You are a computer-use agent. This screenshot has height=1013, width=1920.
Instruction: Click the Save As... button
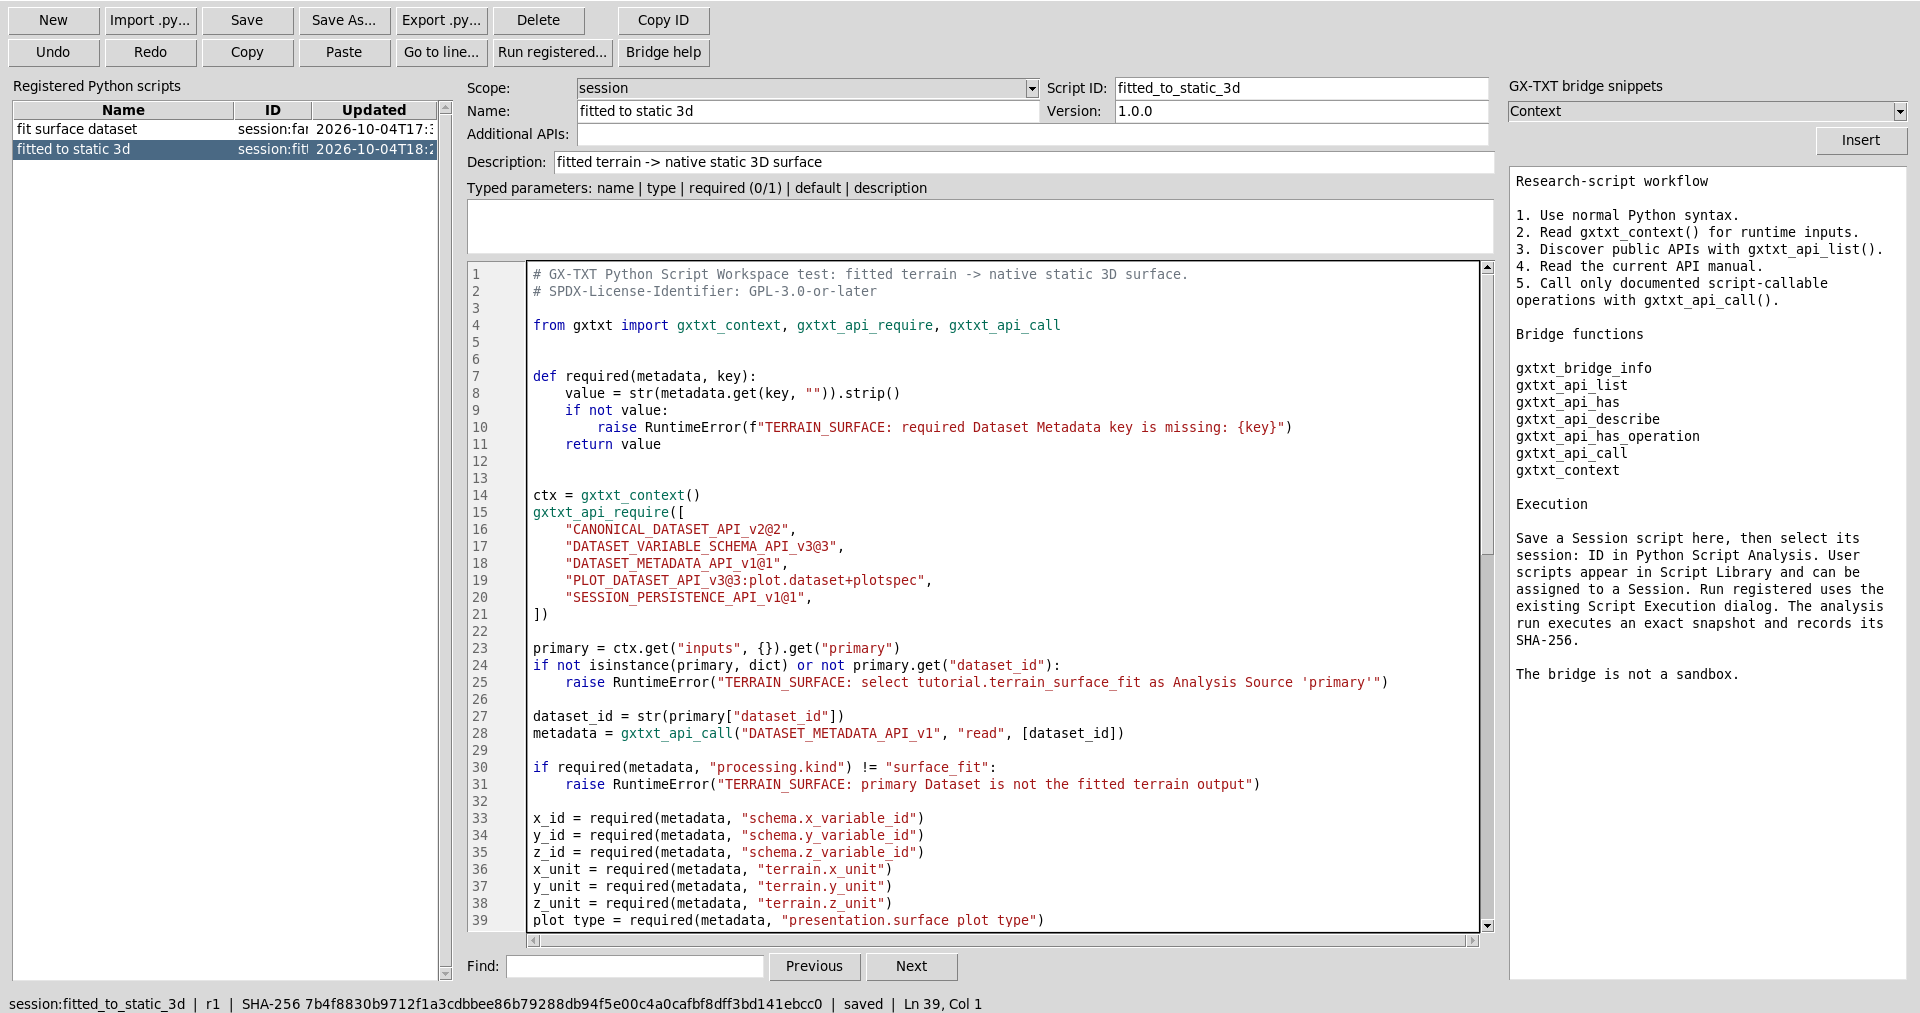[x=344, y=20]
